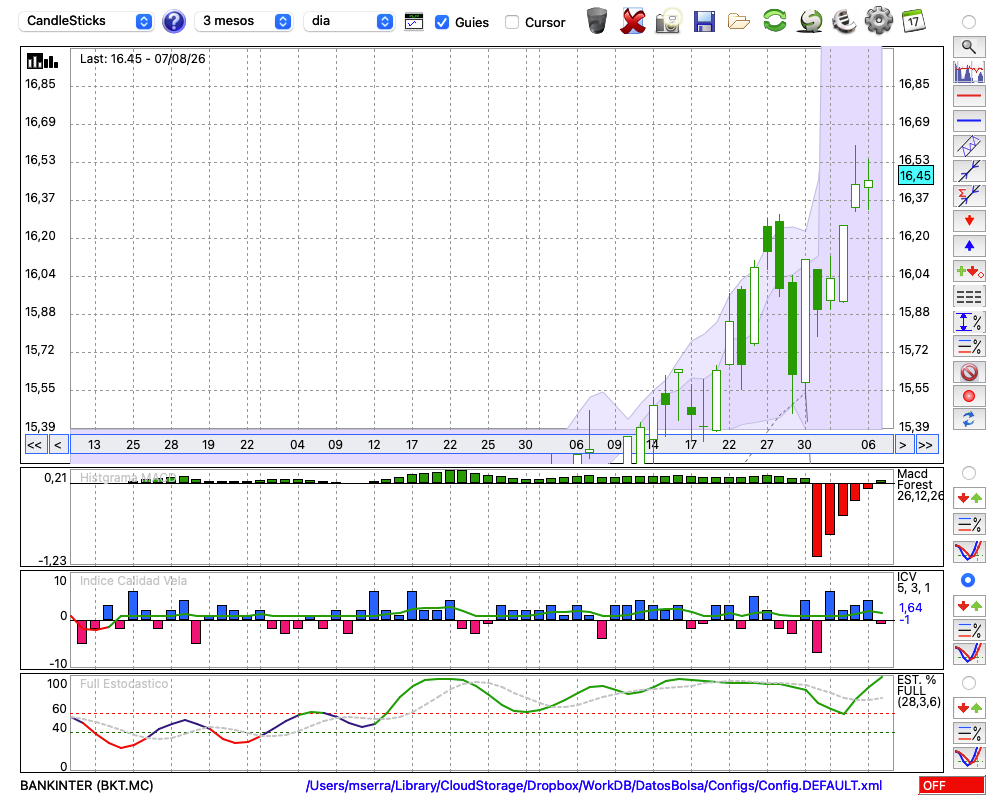
Task: Save with the floppy disk icon
Action: click(704, 21)
